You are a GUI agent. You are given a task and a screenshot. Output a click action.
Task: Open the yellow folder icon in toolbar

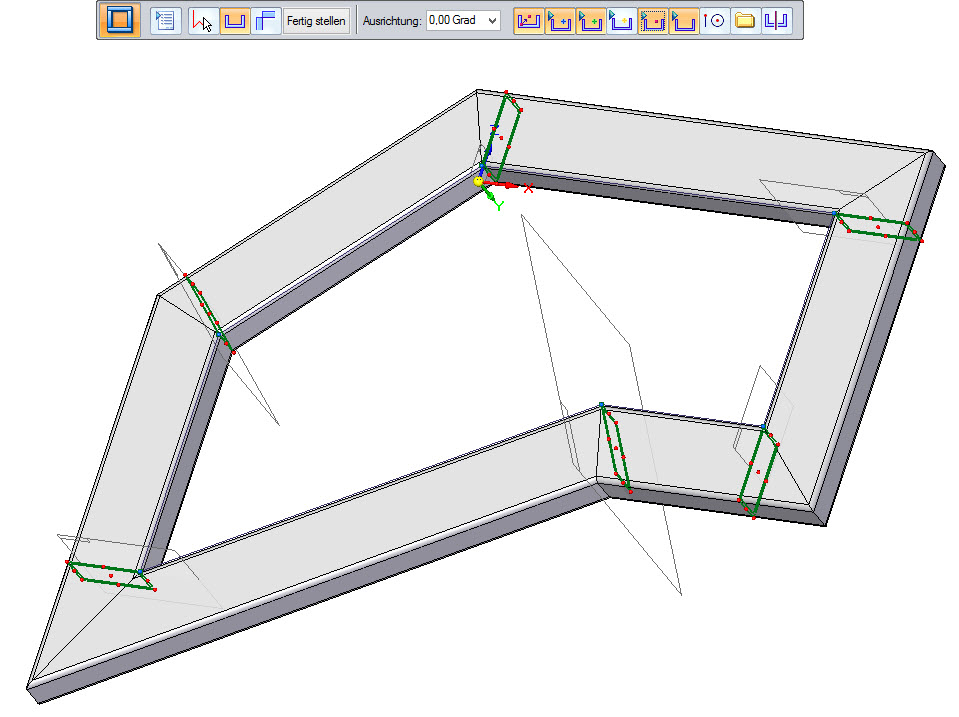click(745, 20)
